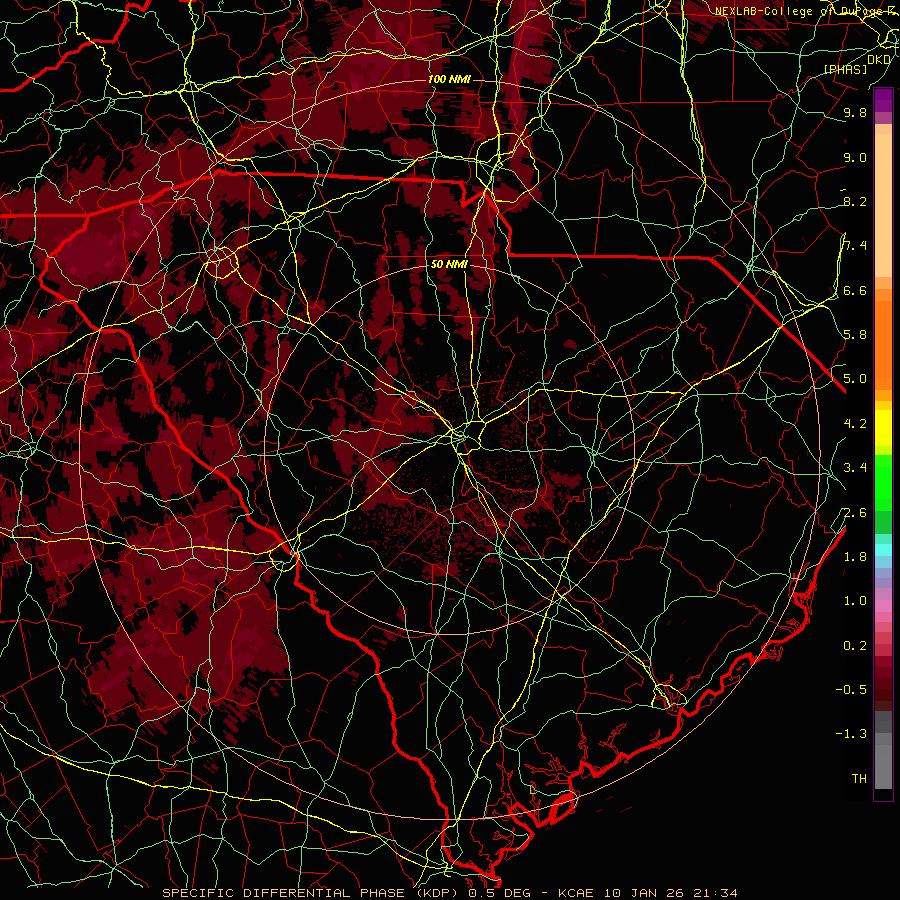Click the 9.8 scale value
900x900 pixels.
(x=855, y=113)
